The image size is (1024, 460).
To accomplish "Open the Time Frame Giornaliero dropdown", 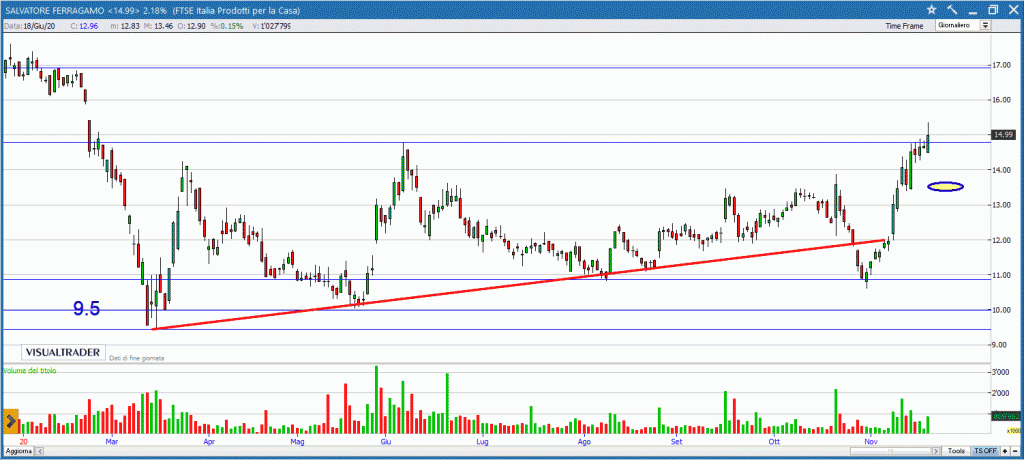I will click(x=963, y=25).
